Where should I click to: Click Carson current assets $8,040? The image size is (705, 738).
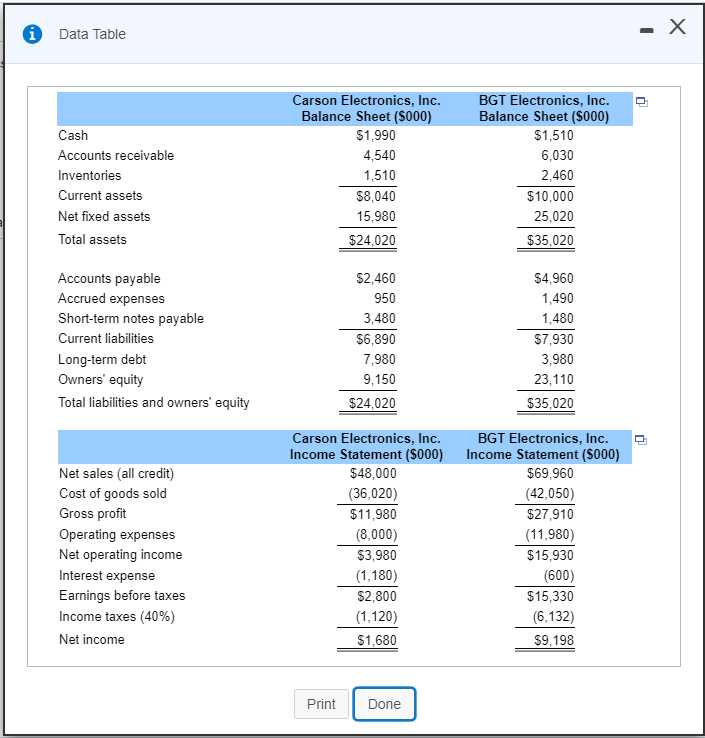coord(376,196)
